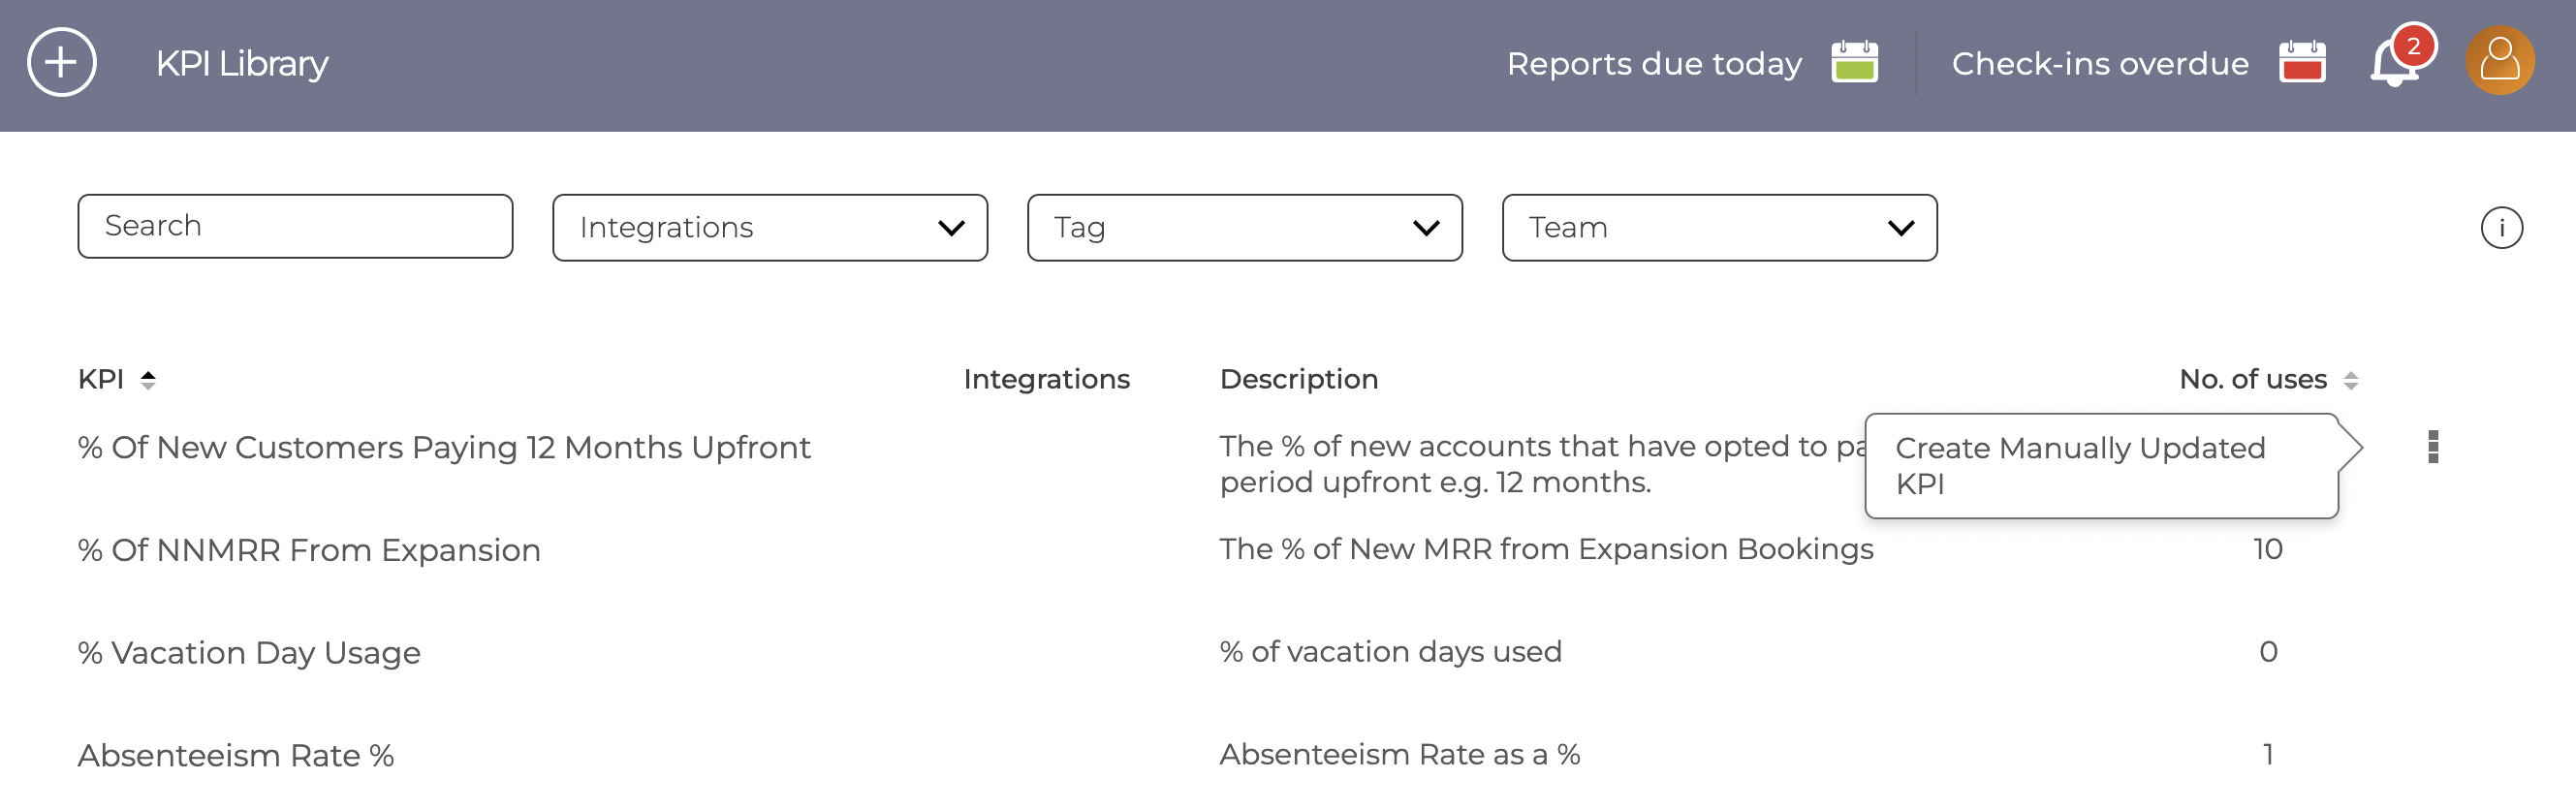Viewport: 2576px width, 810px height.
Task: Select Create Manually Updated KPI option
Action: (x=2100, y=466)
